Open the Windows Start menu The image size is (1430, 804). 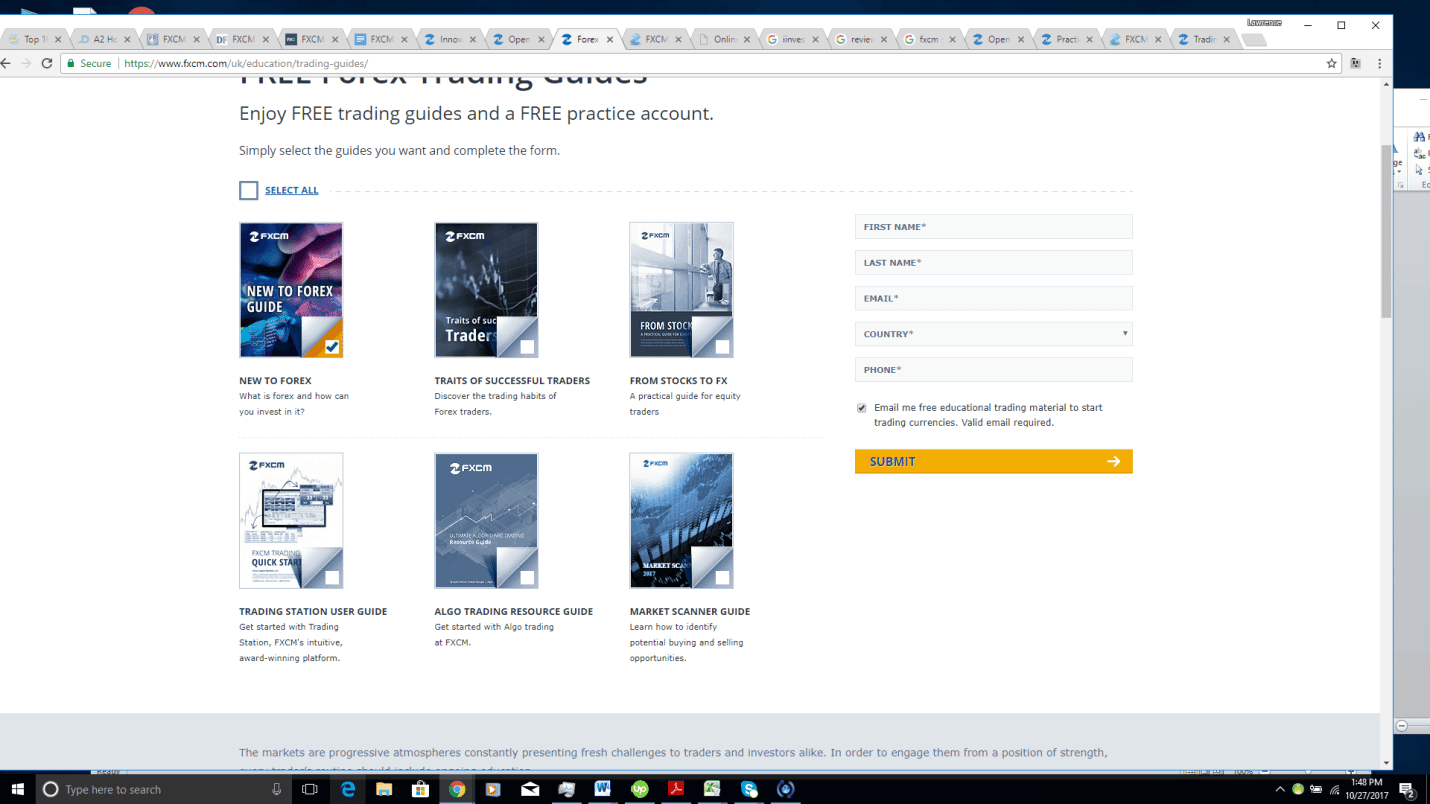pos(17,789)
